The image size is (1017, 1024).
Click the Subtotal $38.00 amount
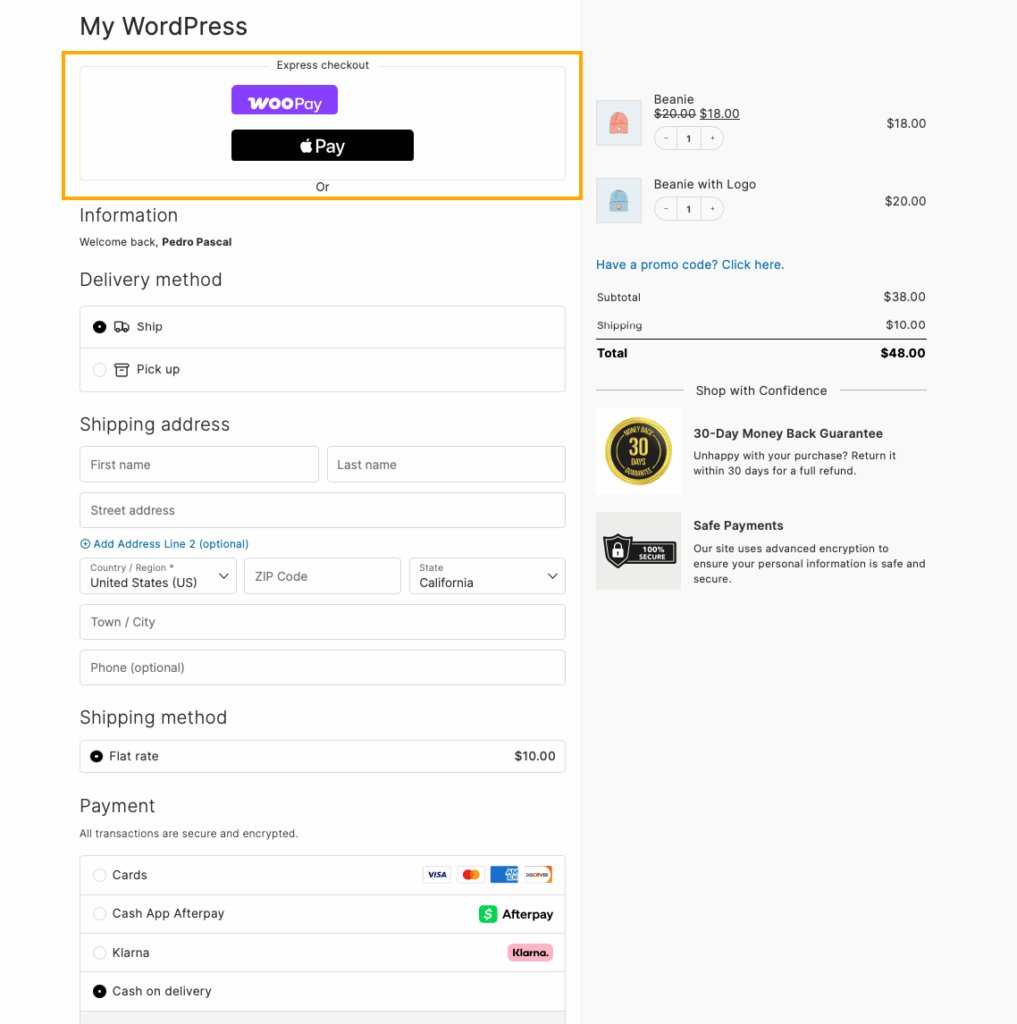pos(904,296)
